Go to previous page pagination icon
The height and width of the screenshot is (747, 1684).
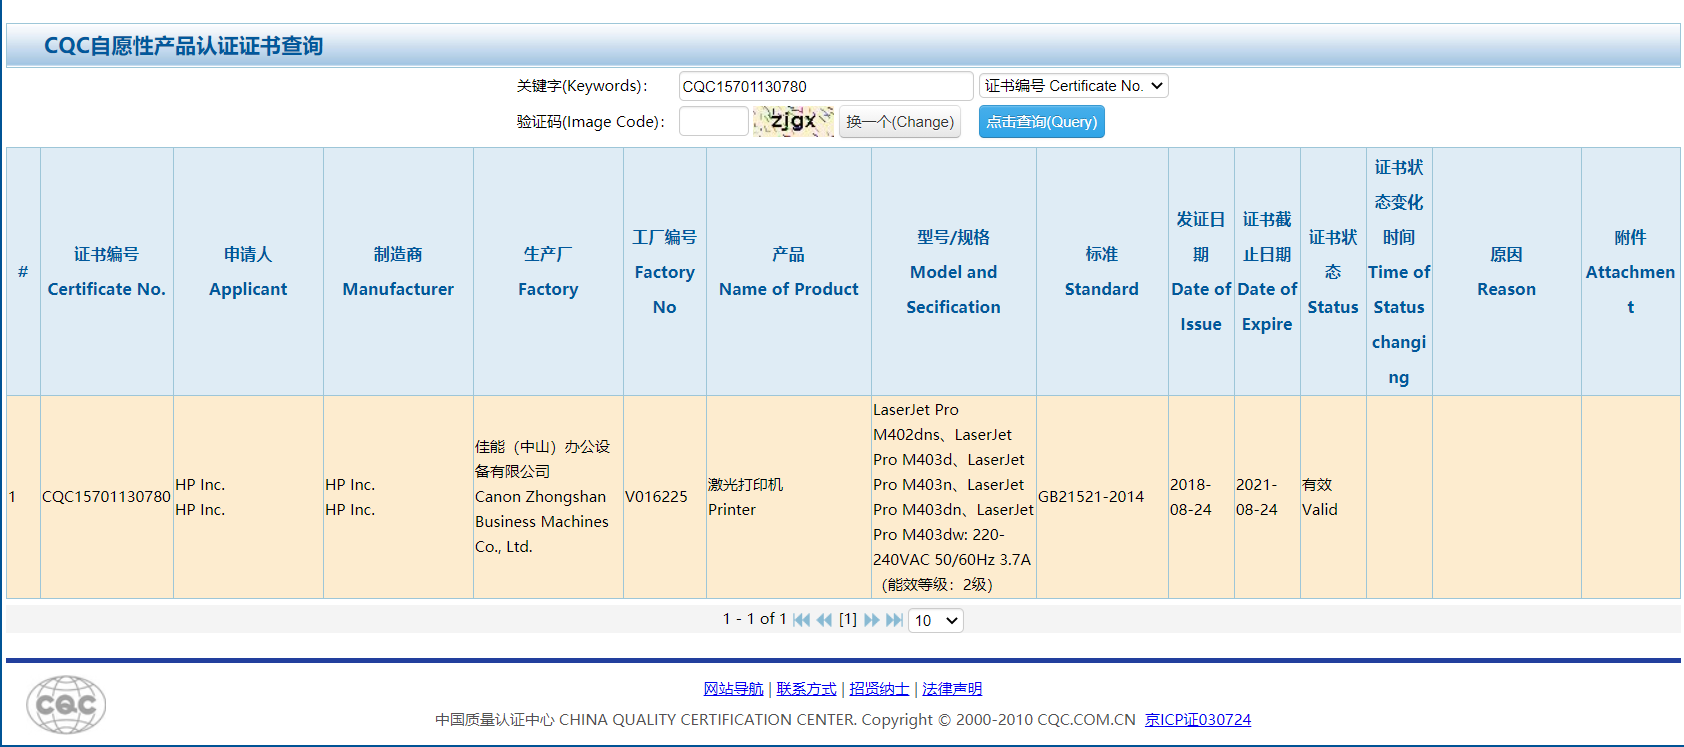click(824, 620)
